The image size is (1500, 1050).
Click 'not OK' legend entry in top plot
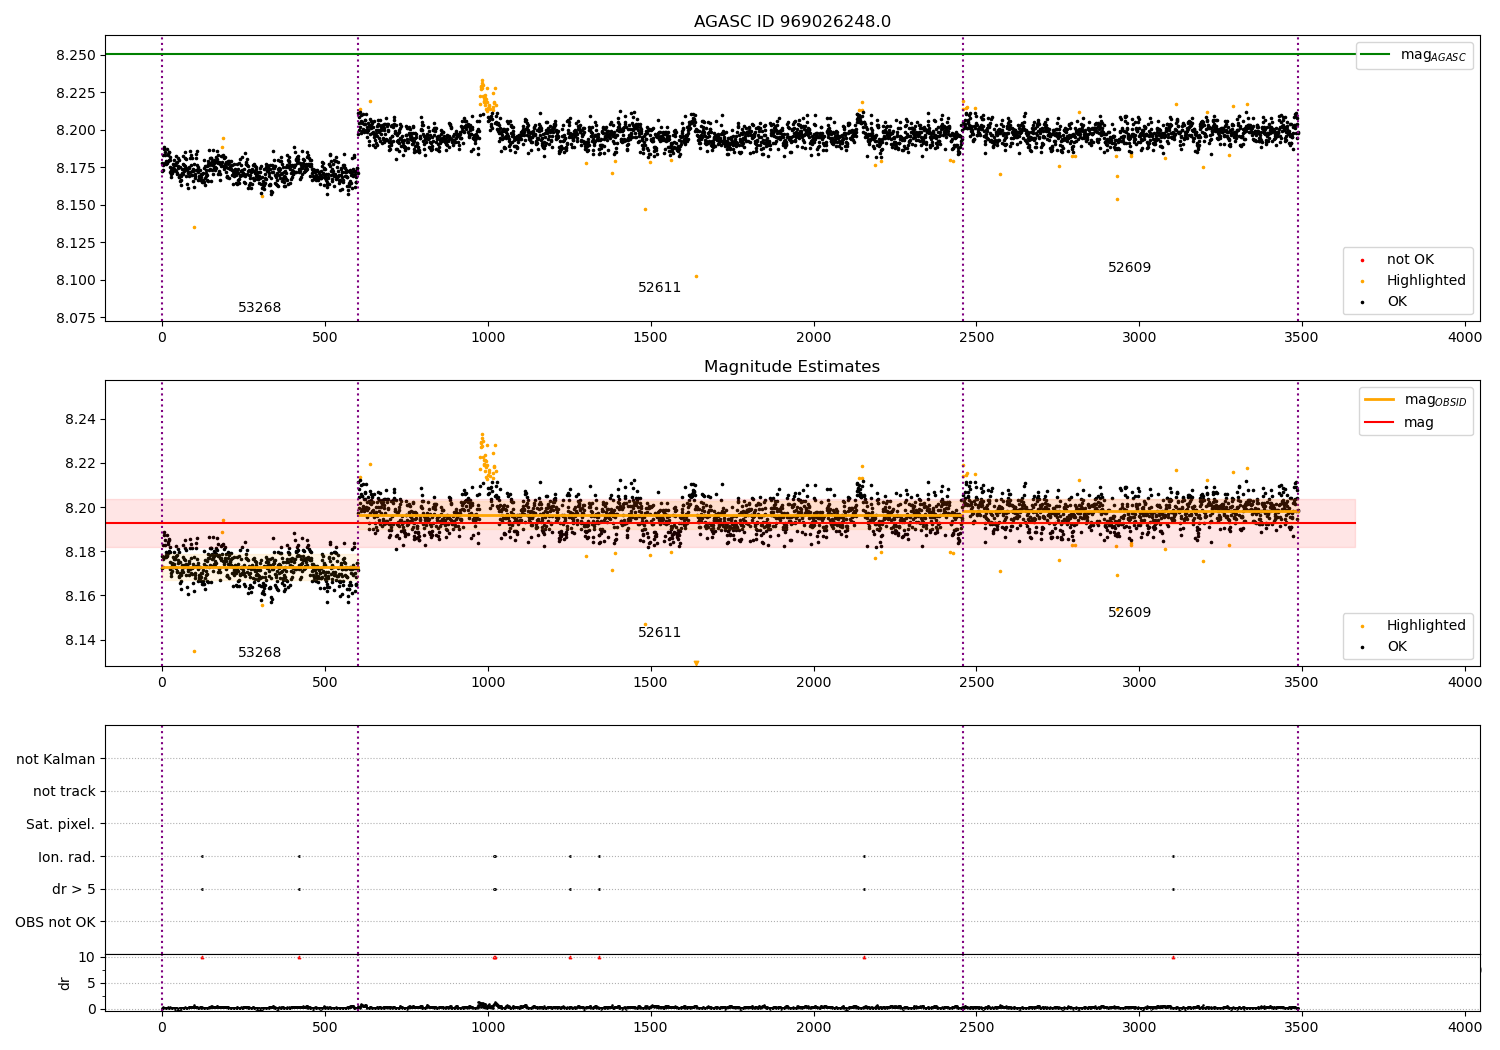[1409, 260]
